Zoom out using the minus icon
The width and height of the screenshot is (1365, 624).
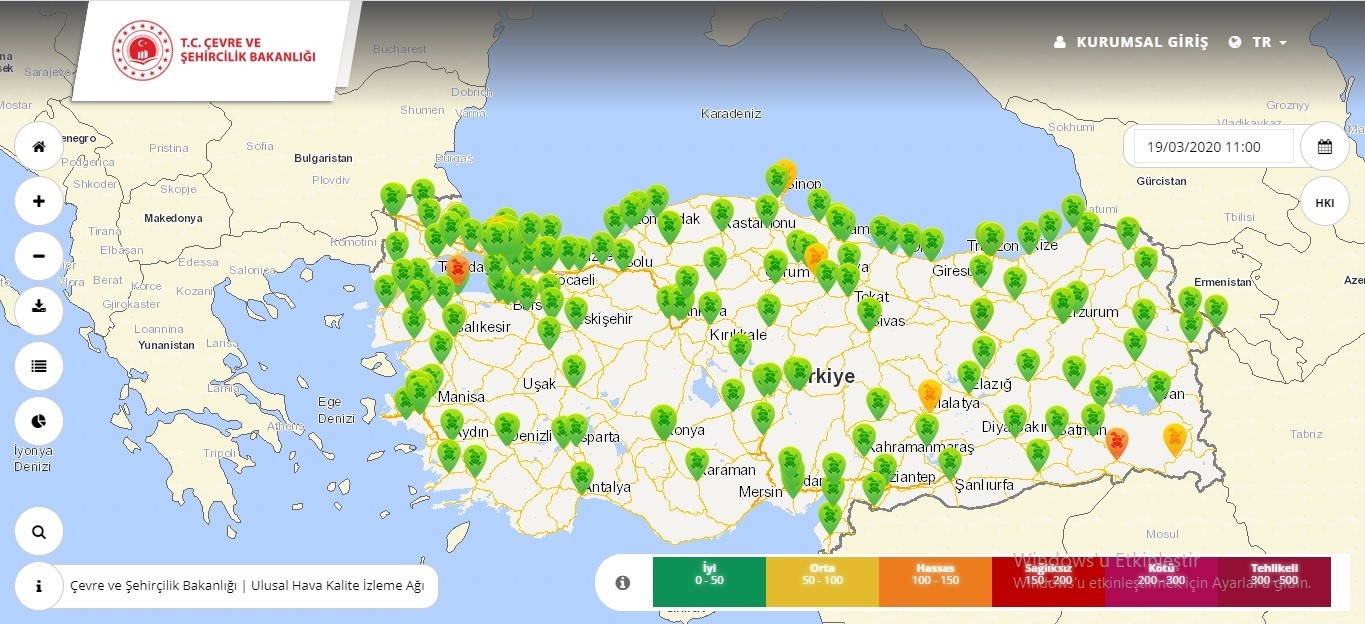(x=38, y=256)
